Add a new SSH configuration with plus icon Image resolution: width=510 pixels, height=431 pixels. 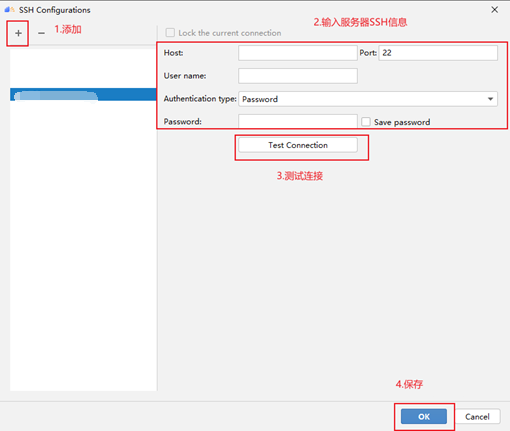pos(18,33)
